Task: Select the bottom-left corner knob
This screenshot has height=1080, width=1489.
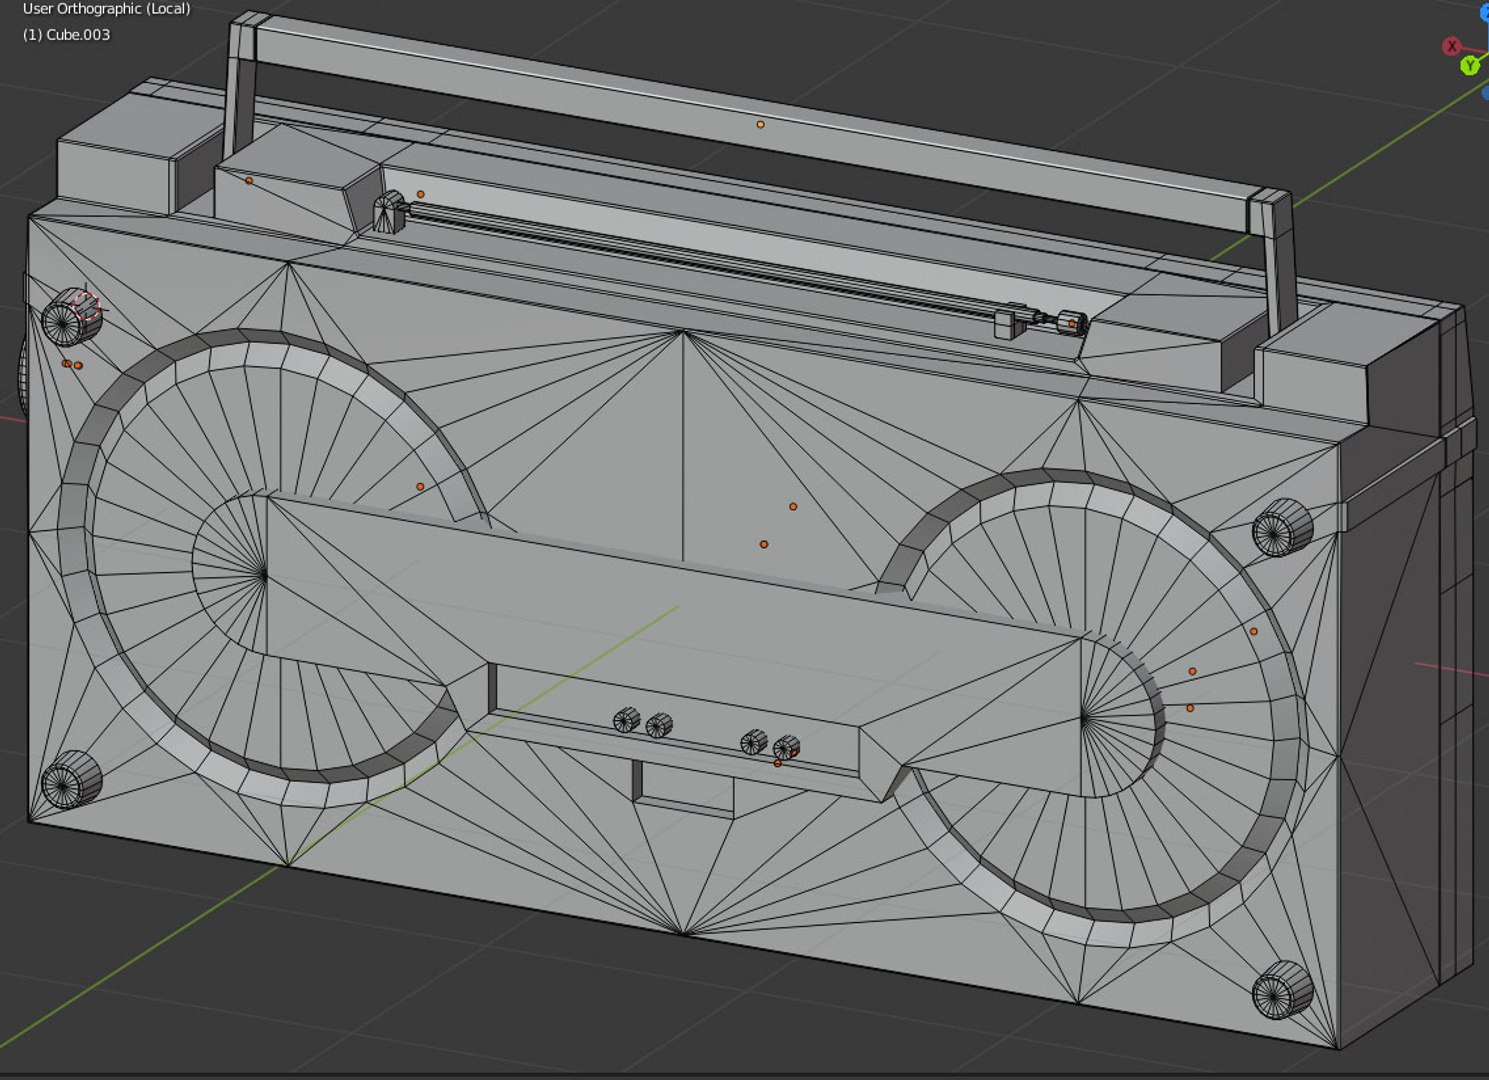Action: (x=70, y=780)
